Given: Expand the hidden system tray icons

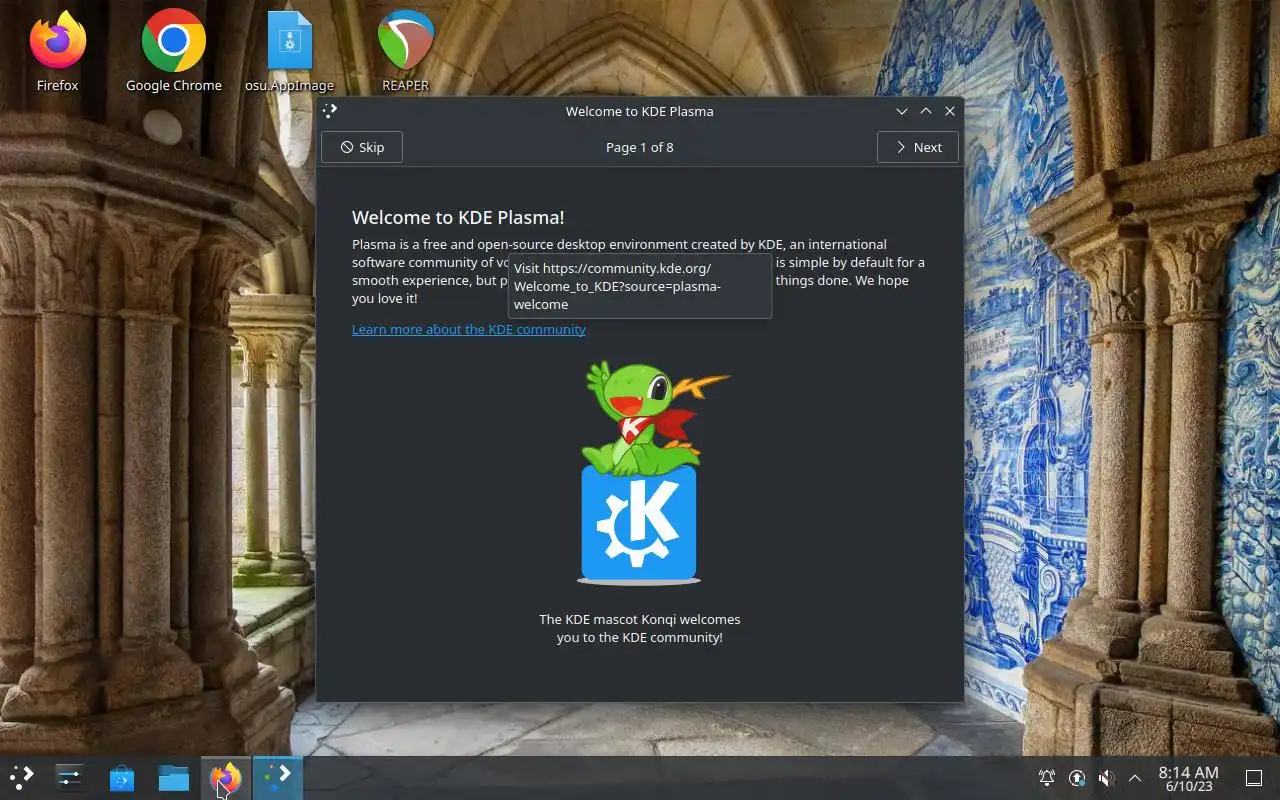Looking at the screenshot, I should [x=1135, y=777].
